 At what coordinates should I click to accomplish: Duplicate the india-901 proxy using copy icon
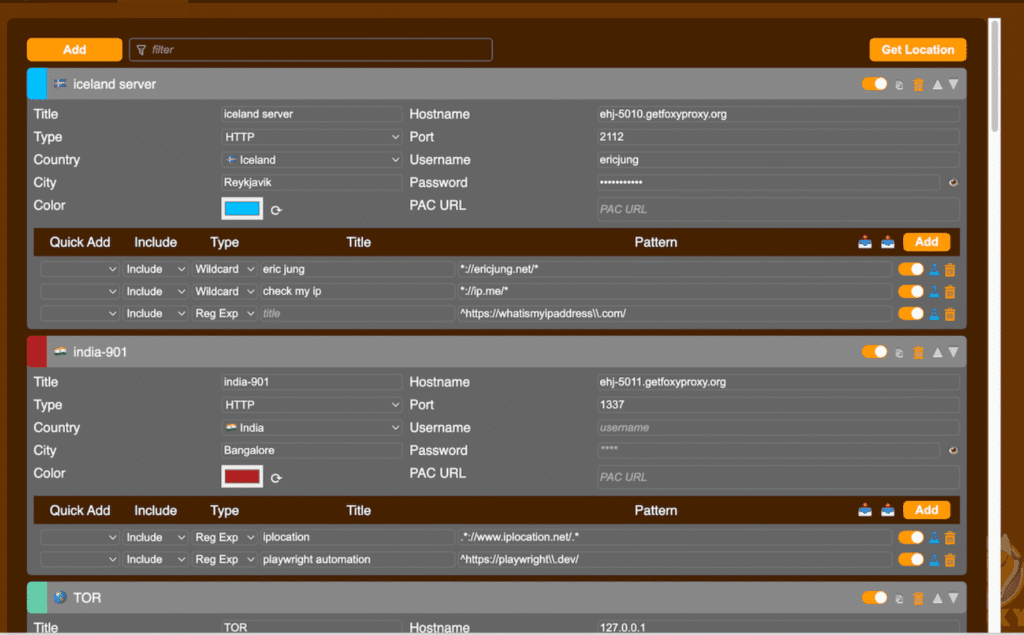(x=900, y=353)
